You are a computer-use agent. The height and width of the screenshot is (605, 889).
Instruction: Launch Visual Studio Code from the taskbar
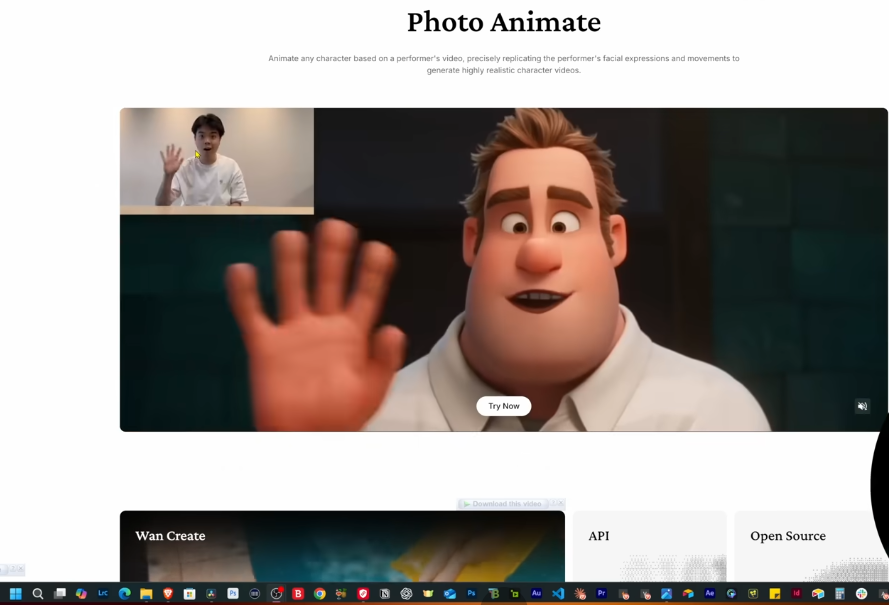tap(556, 593)
